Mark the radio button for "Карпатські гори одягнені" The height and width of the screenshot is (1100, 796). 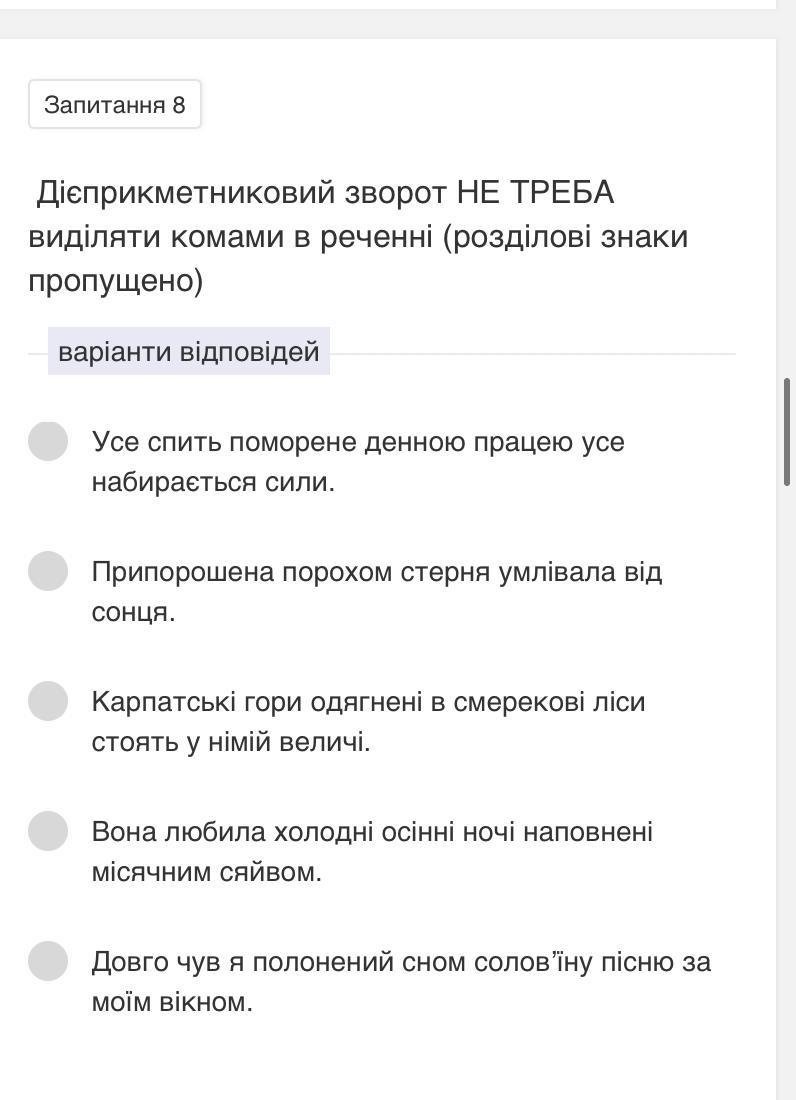click(x=48, y=701)
